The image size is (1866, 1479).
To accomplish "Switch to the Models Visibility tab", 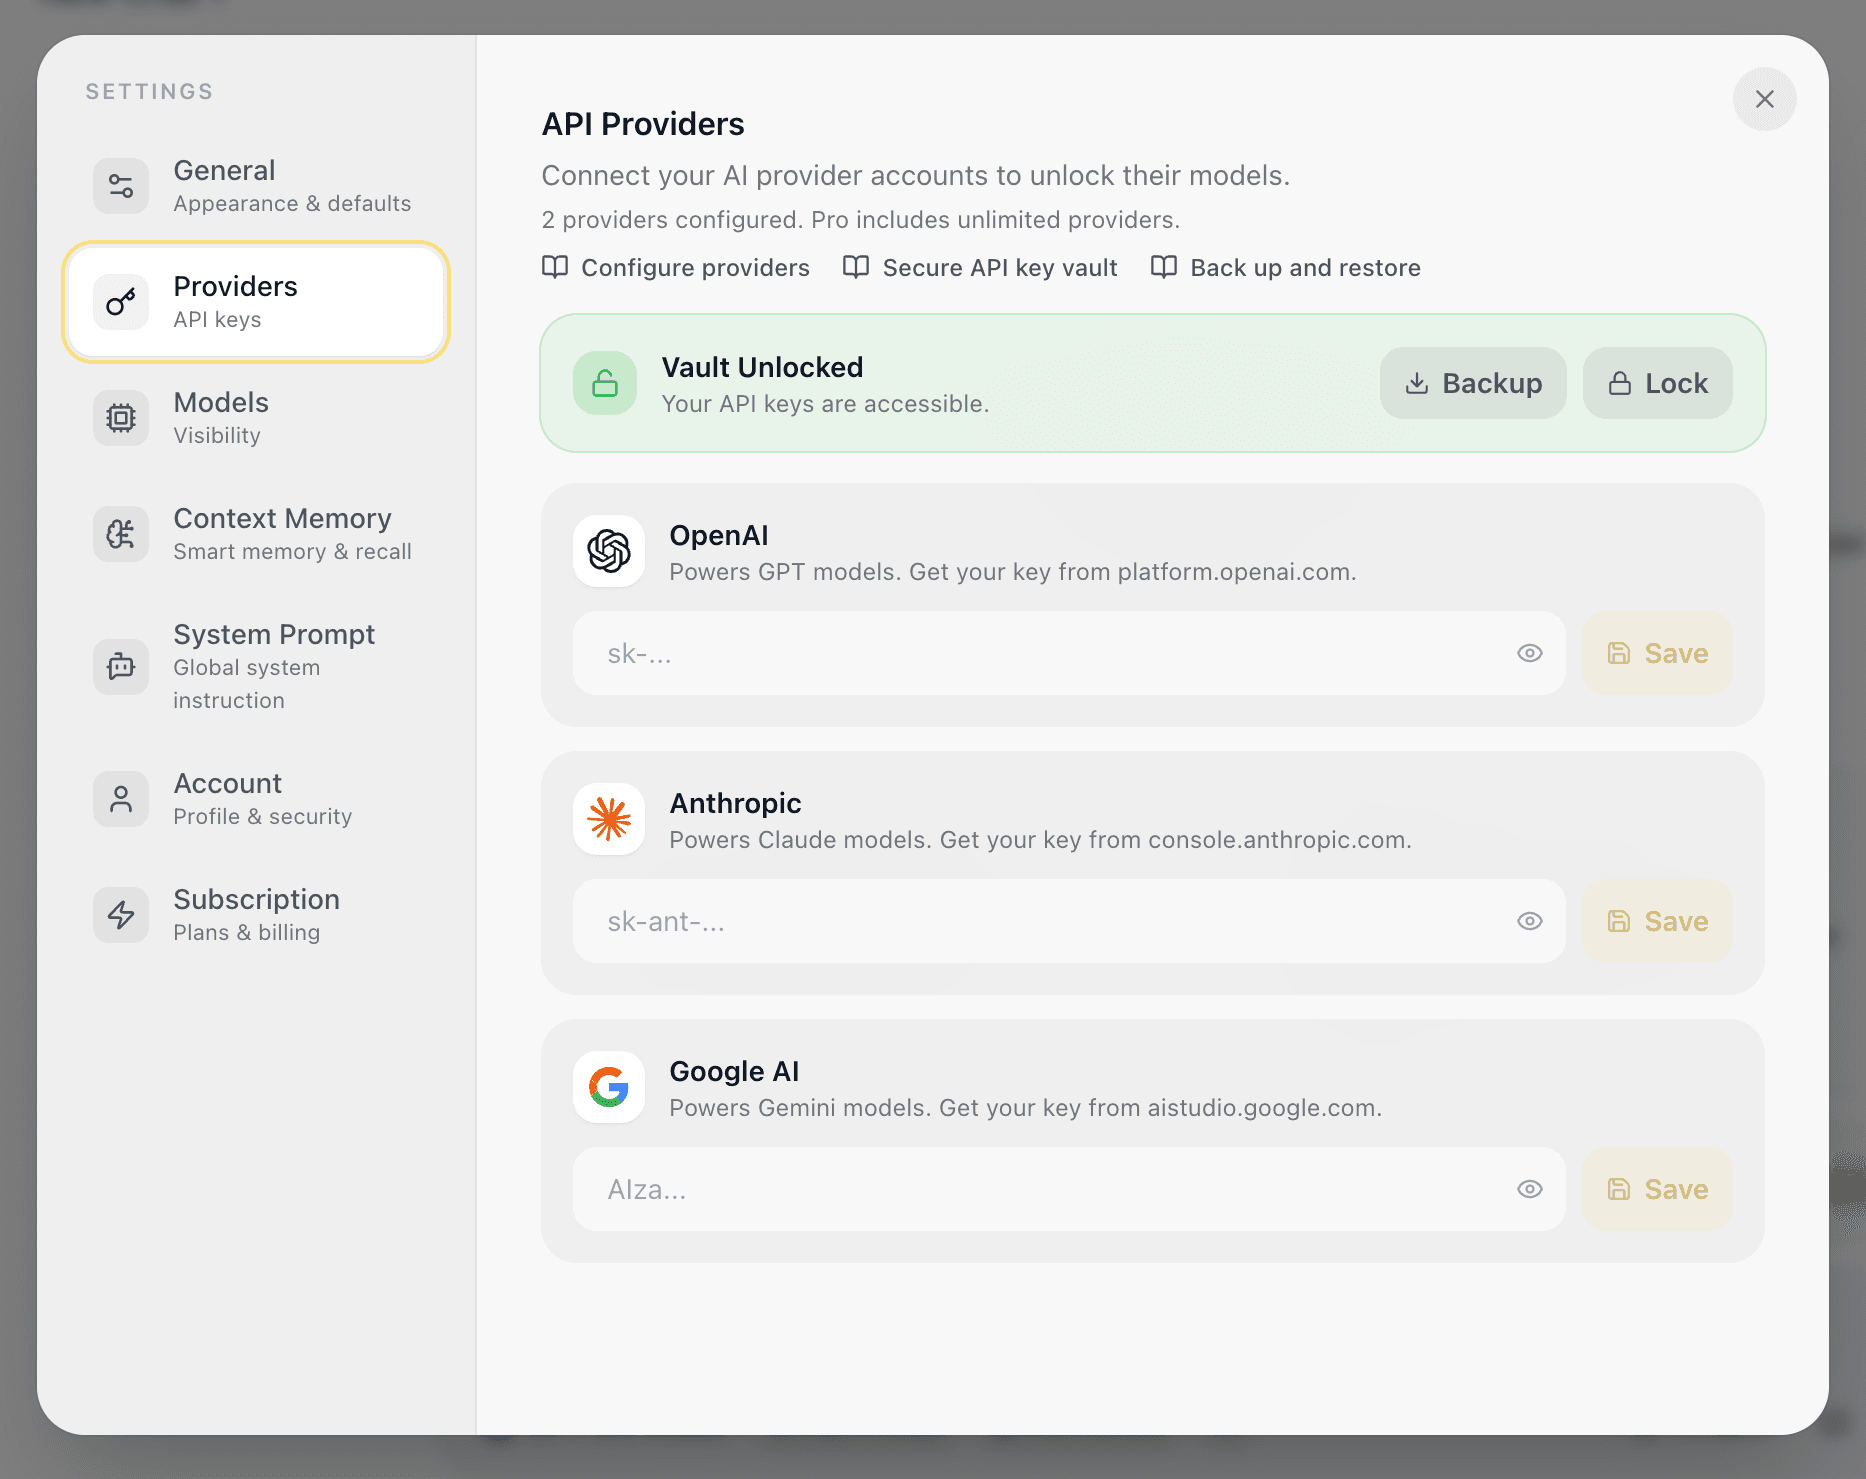I will click(x=256, y=418).
